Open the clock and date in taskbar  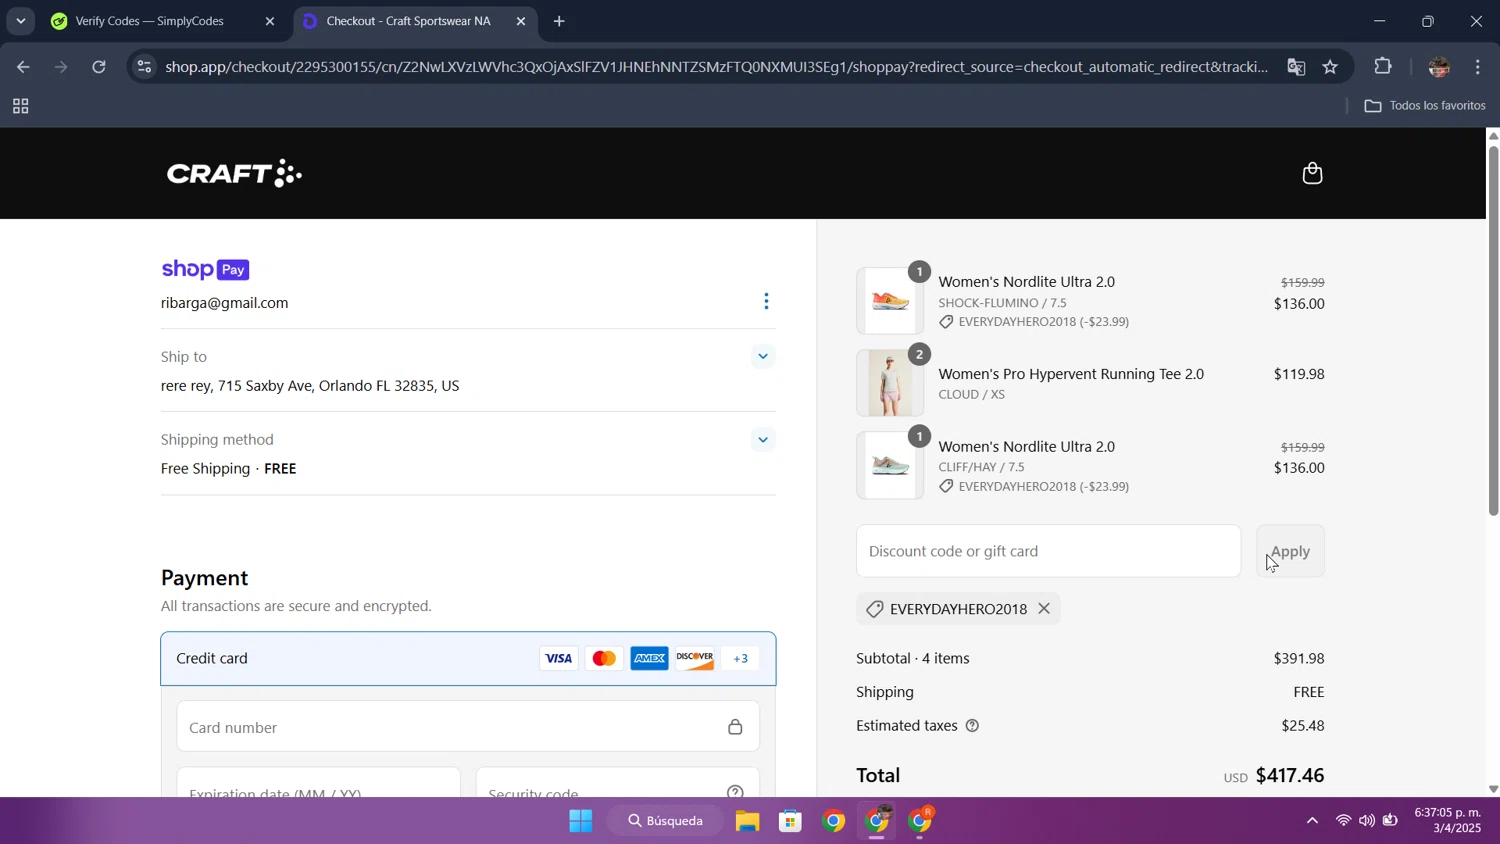pyautogui.click(x=1448, y=820)
